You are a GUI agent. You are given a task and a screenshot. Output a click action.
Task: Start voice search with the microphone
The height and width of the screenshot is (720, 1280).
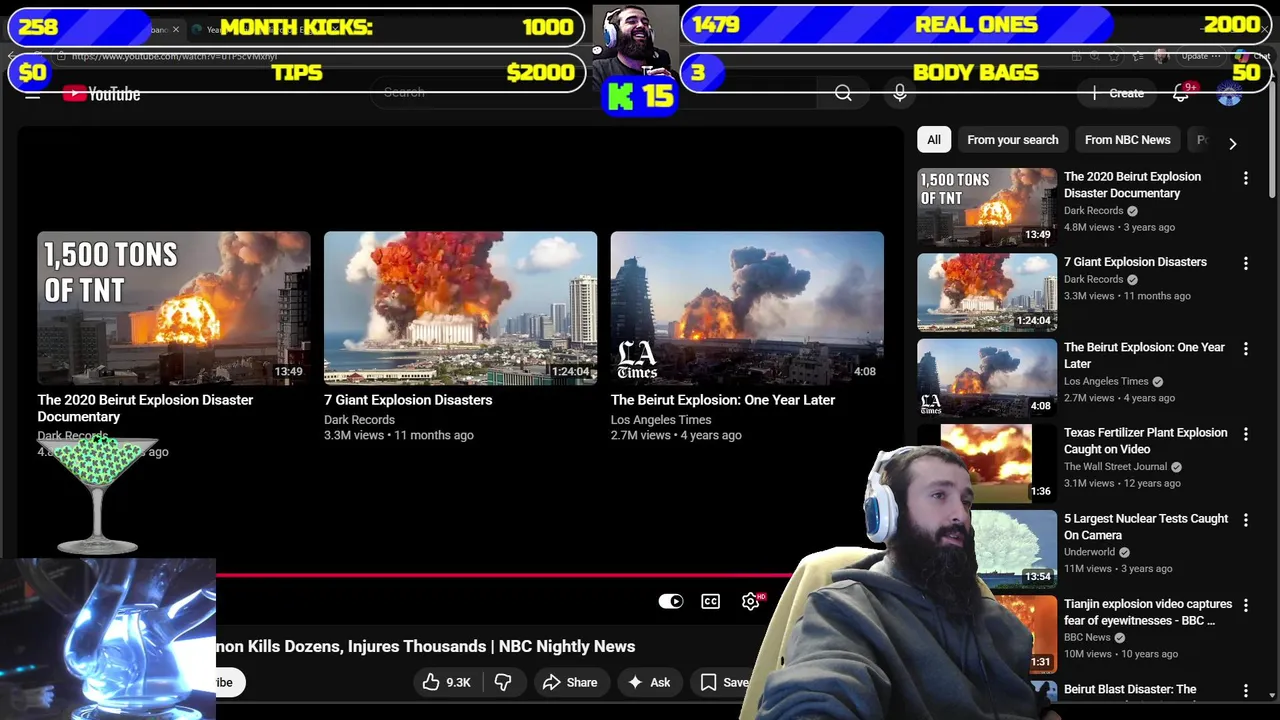click(900, 93)
